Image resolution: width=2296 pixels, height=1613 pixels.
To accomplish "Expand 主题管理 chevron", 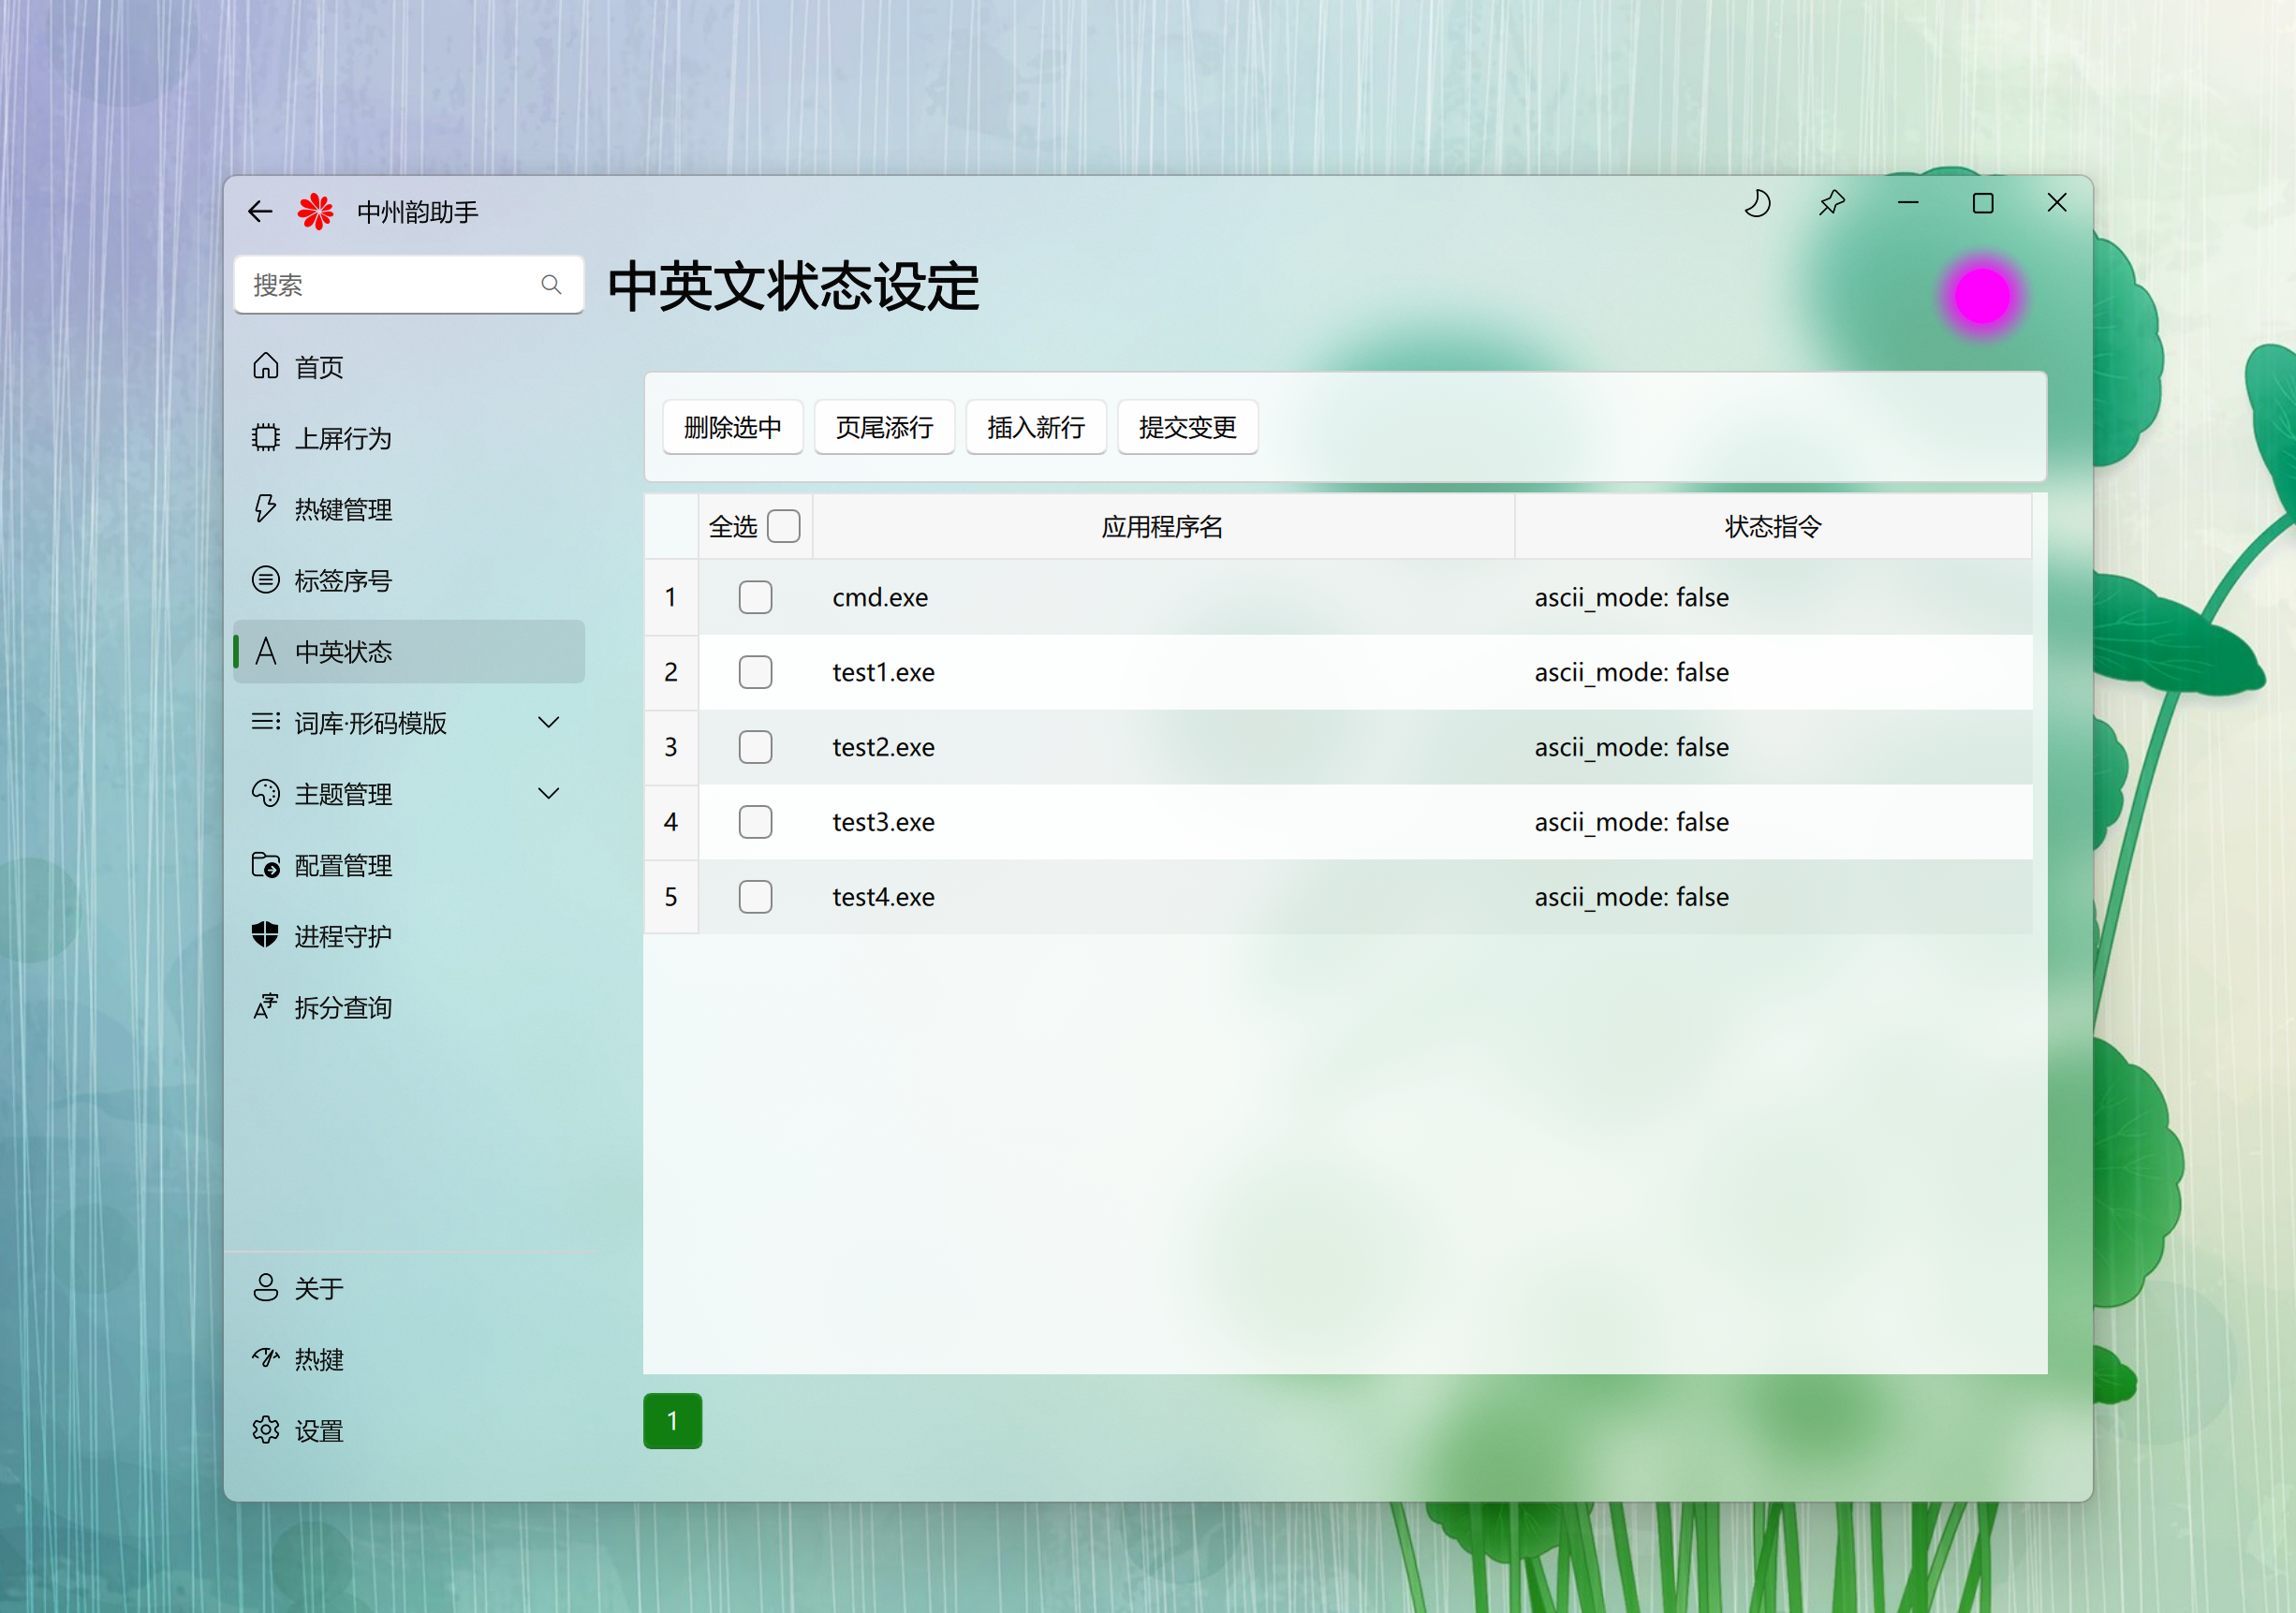I will click(x=548, y=794).
